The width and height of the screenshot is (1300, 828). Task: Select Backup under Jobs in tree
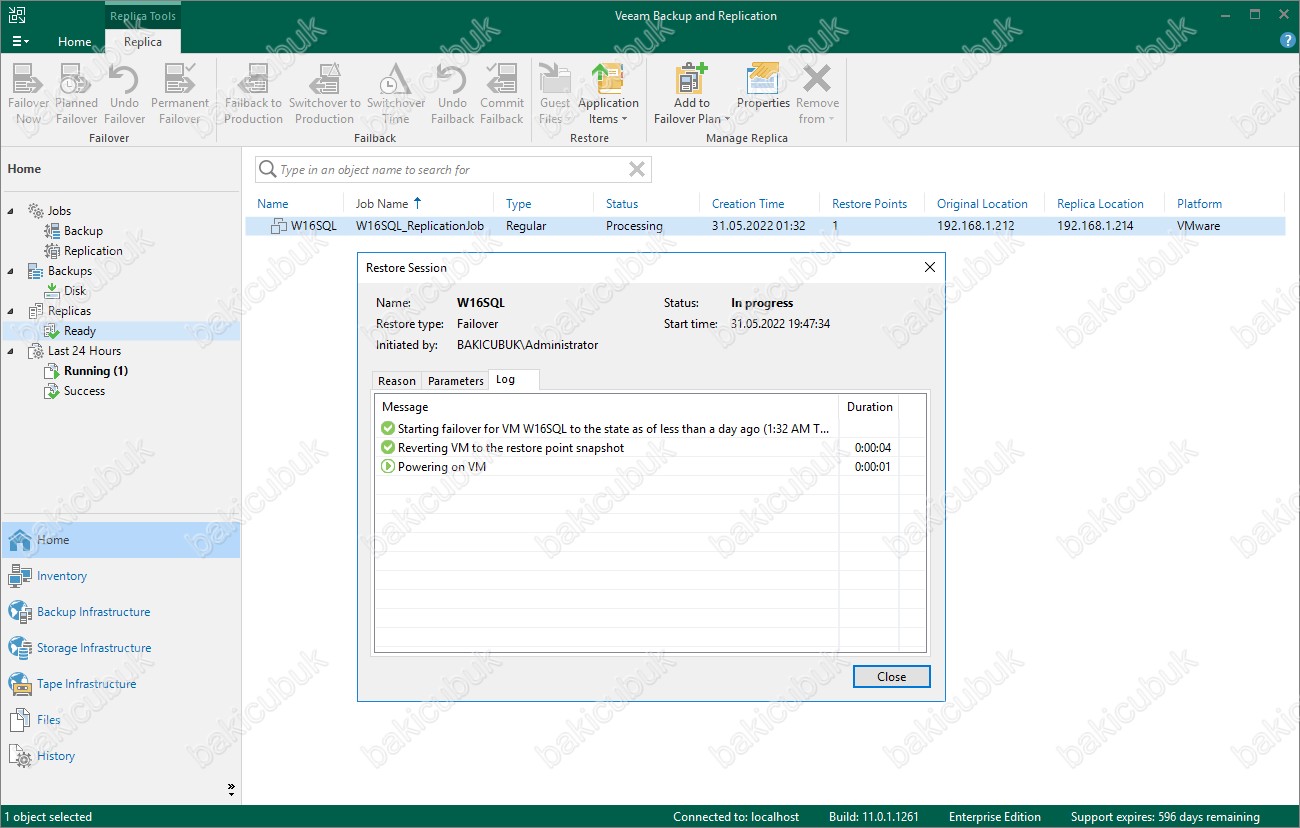[x=83, y=231]
